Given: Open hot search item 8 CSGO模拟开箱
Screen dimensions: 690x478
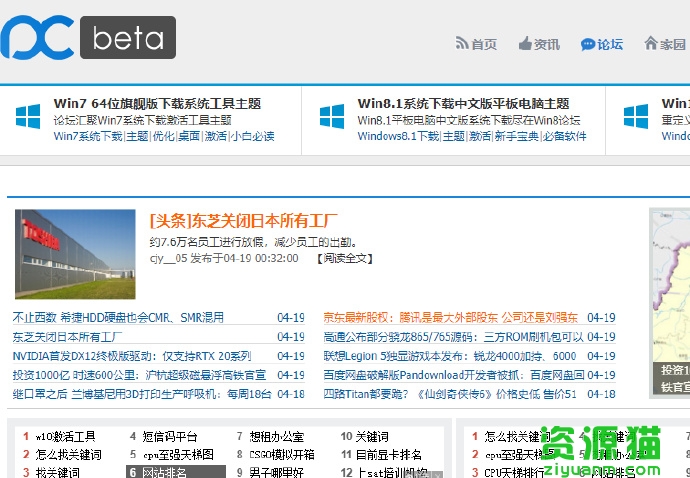Looking at the screenshot, I should tap(282, 454).
